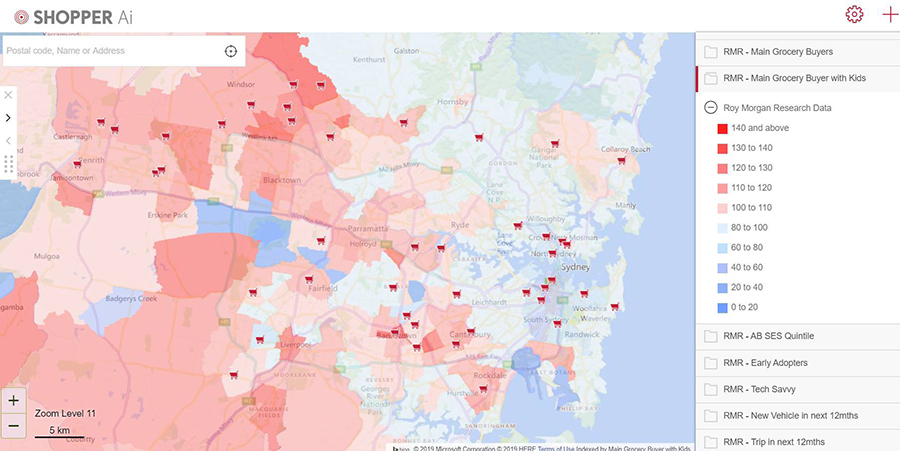
Task: Open the Terms of Use link
Action: point(555,447)
